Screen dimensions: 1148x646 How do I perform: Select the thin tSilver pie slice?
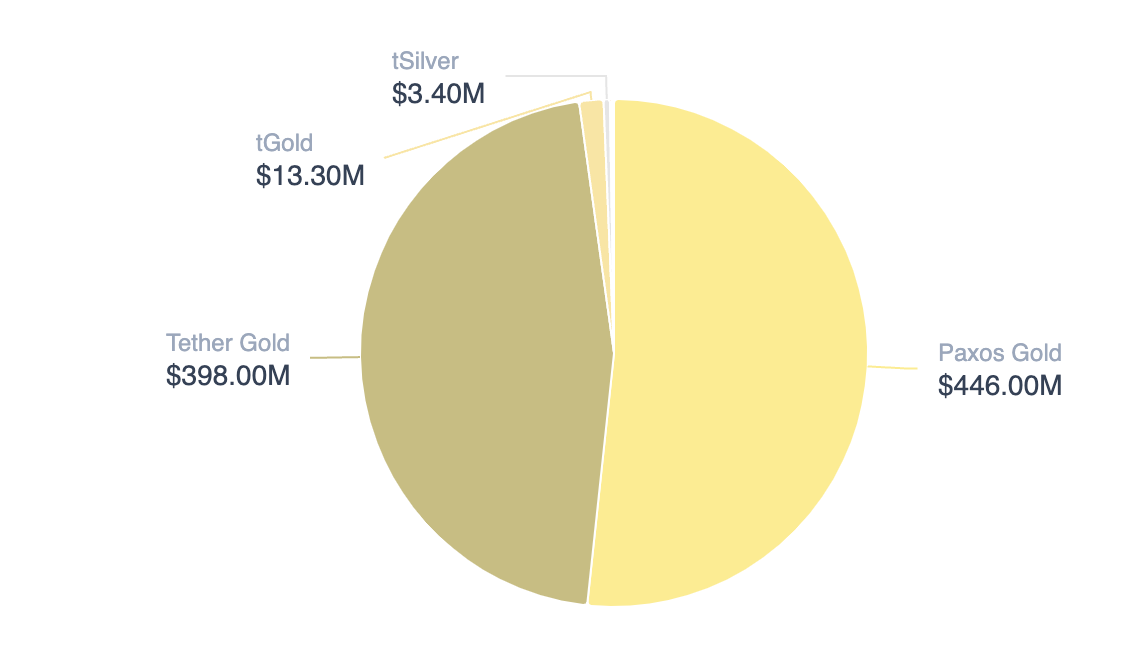tap(607, 130)
